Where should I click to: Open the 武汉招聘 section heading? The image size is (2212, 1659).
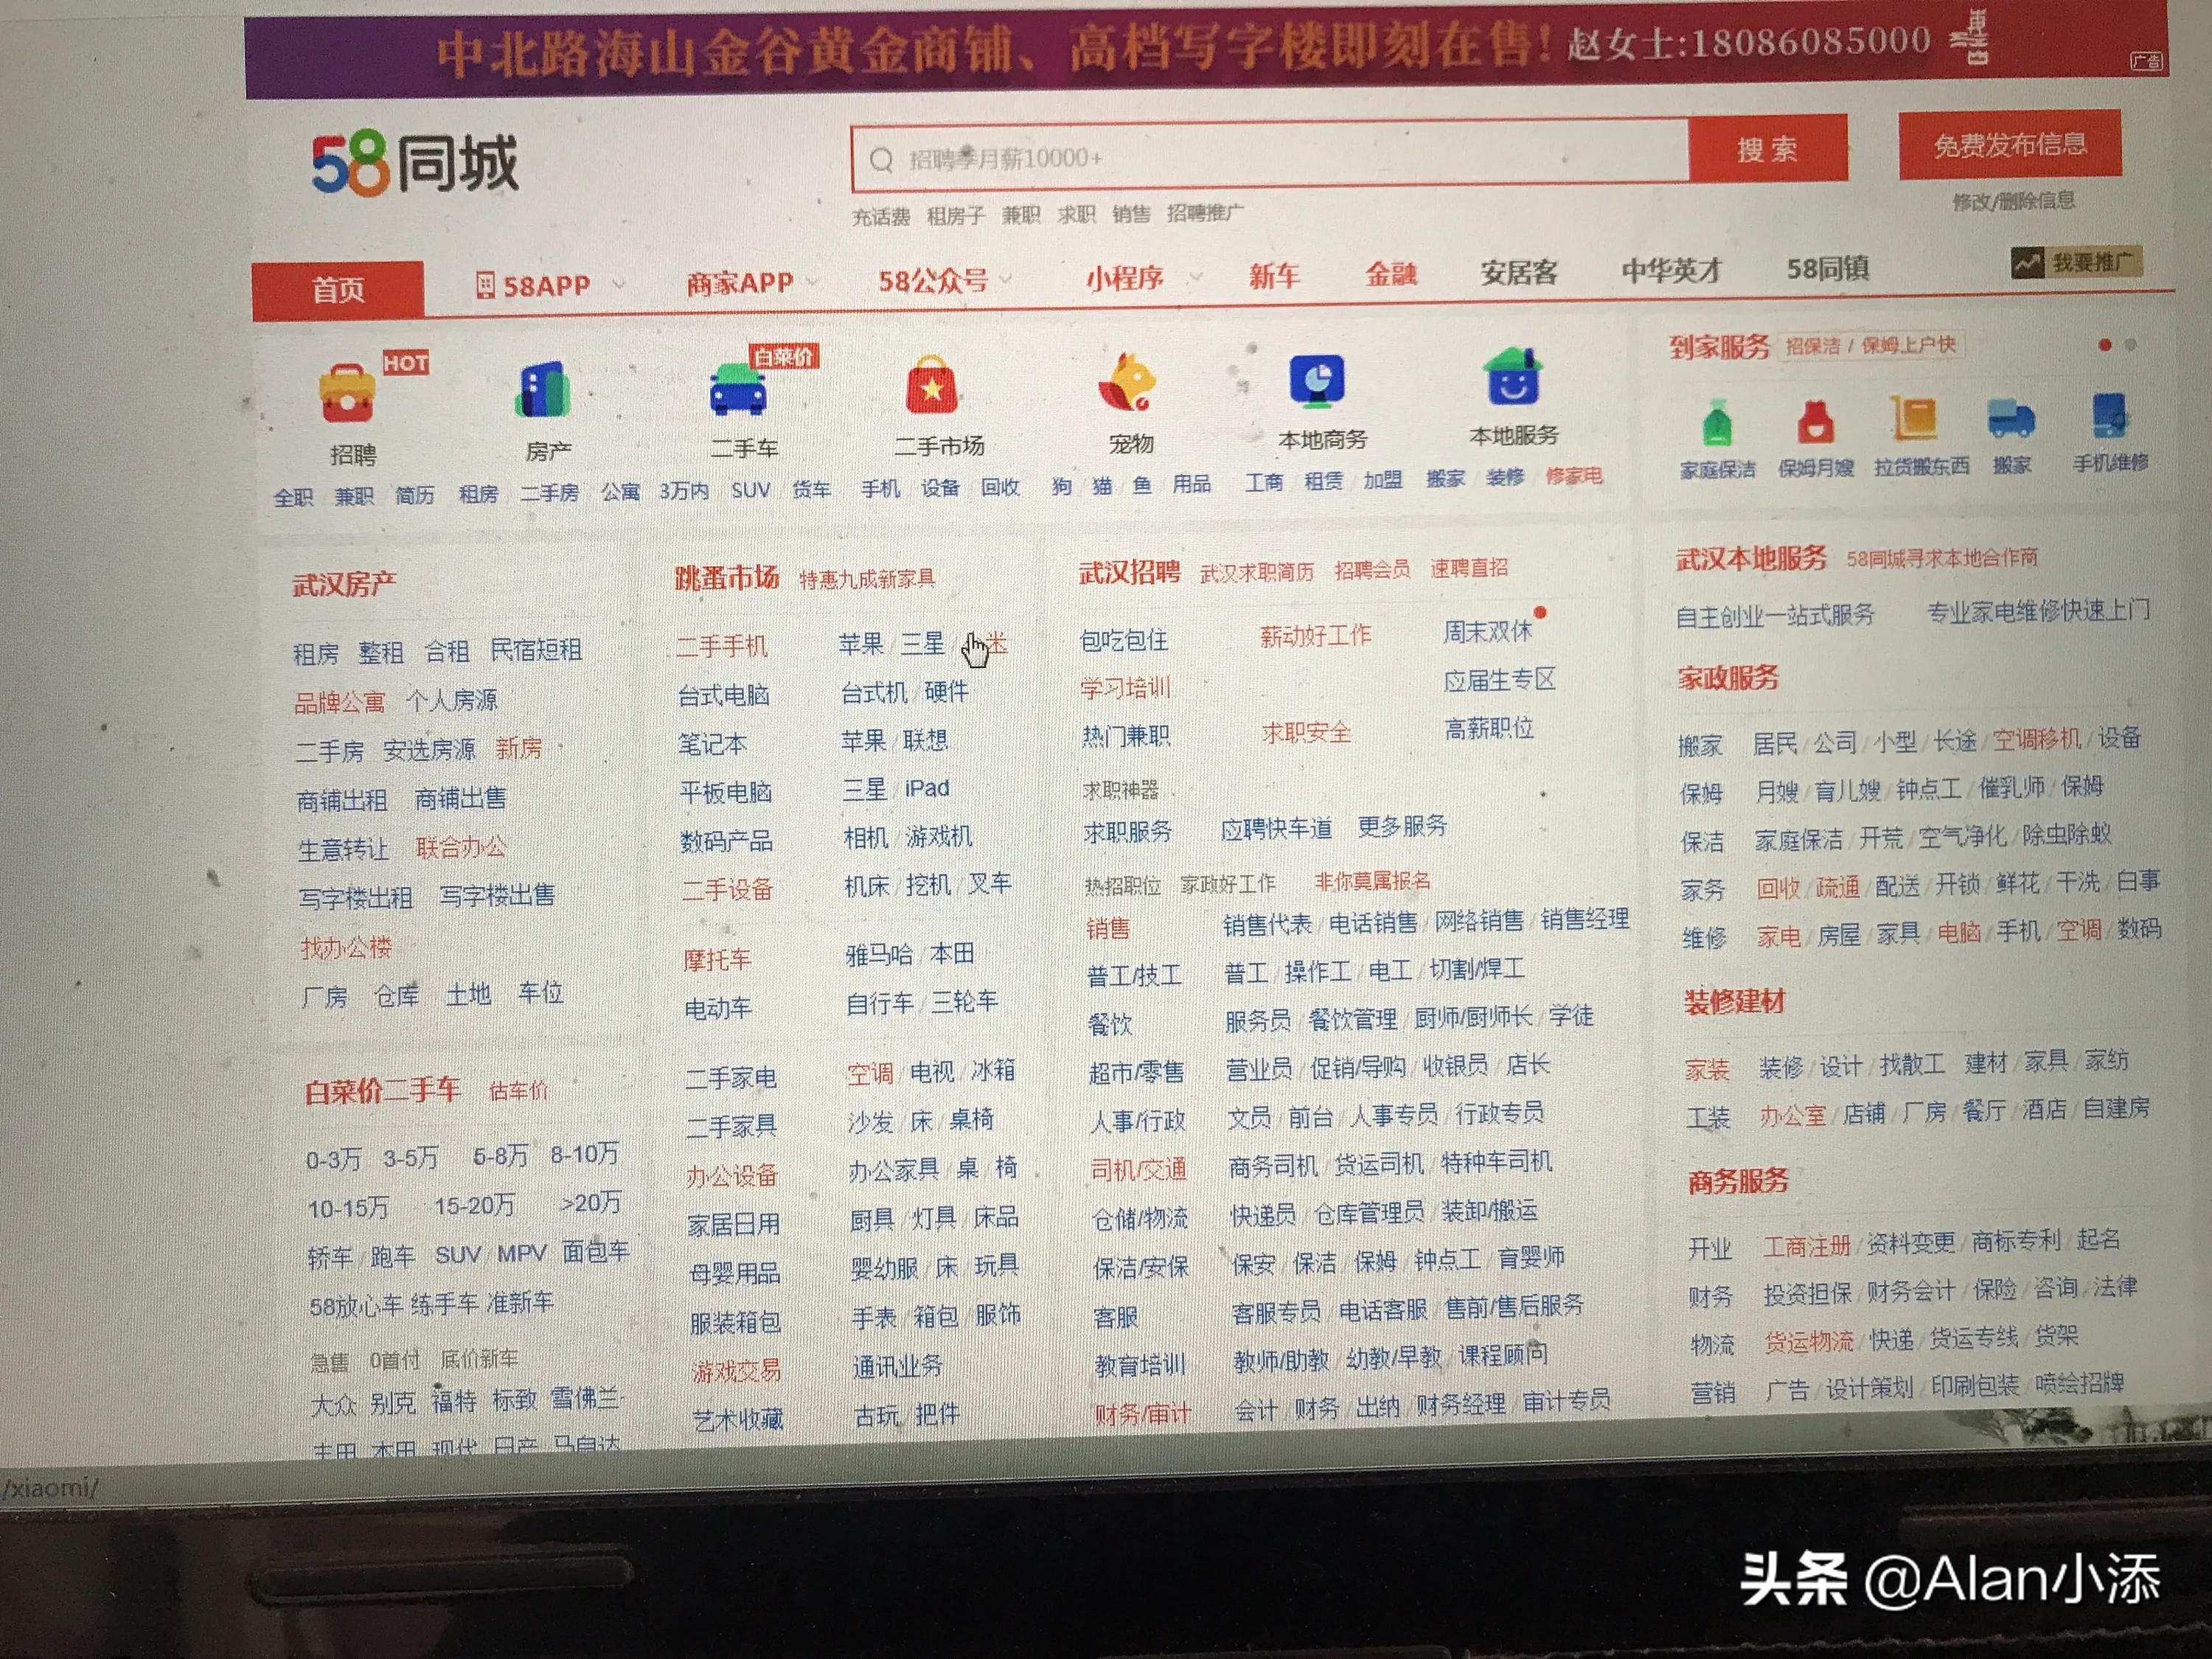1129,572
